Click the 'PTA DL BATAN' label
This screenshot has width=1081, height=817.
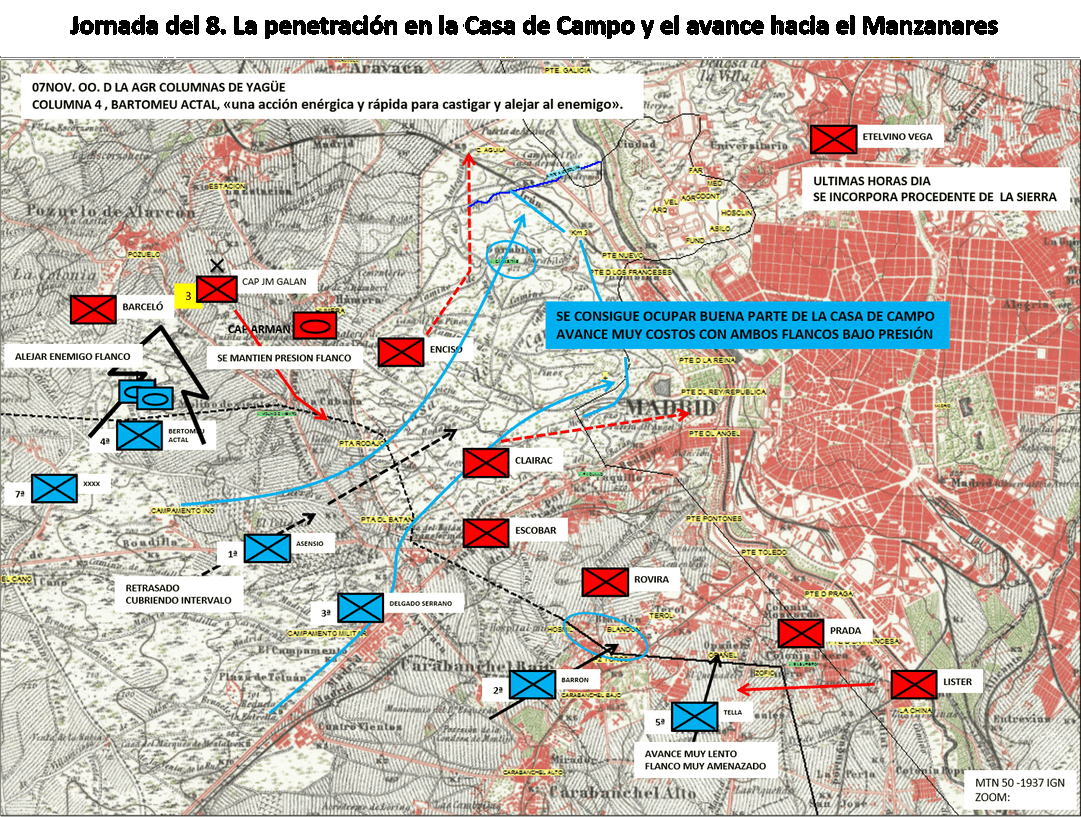tap(387, 519)
